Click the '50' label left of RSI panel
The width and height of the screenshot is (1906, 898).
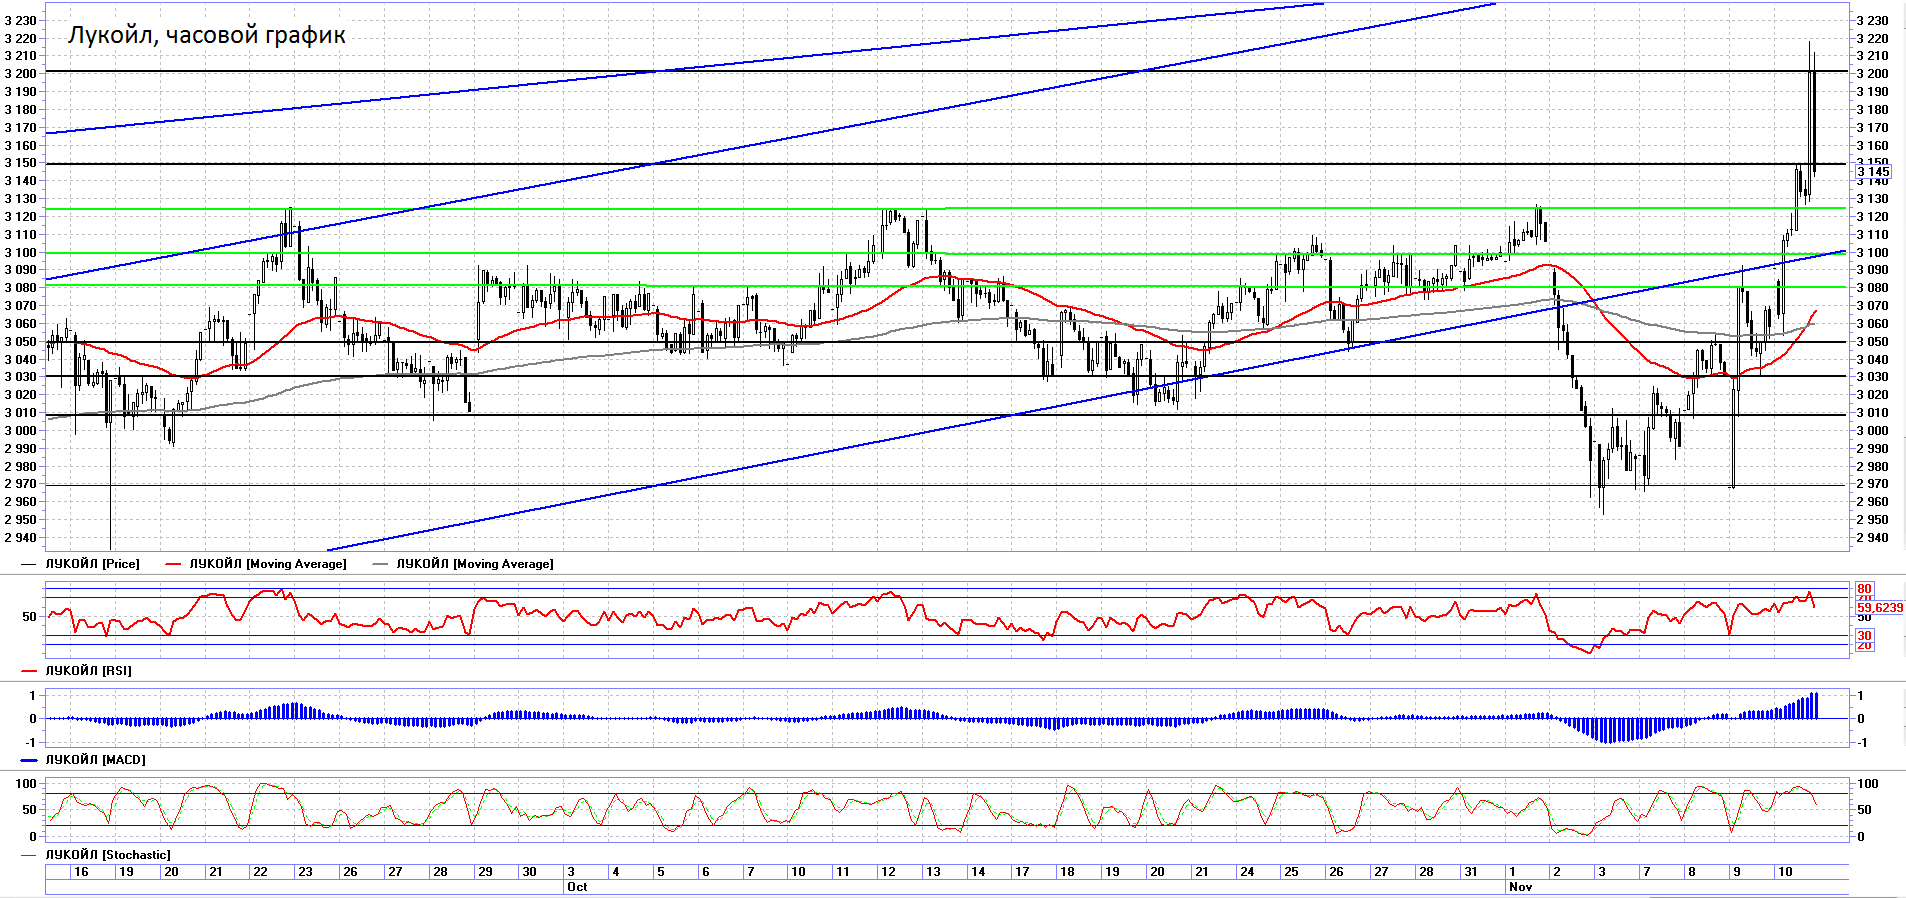tap(29, 617)
